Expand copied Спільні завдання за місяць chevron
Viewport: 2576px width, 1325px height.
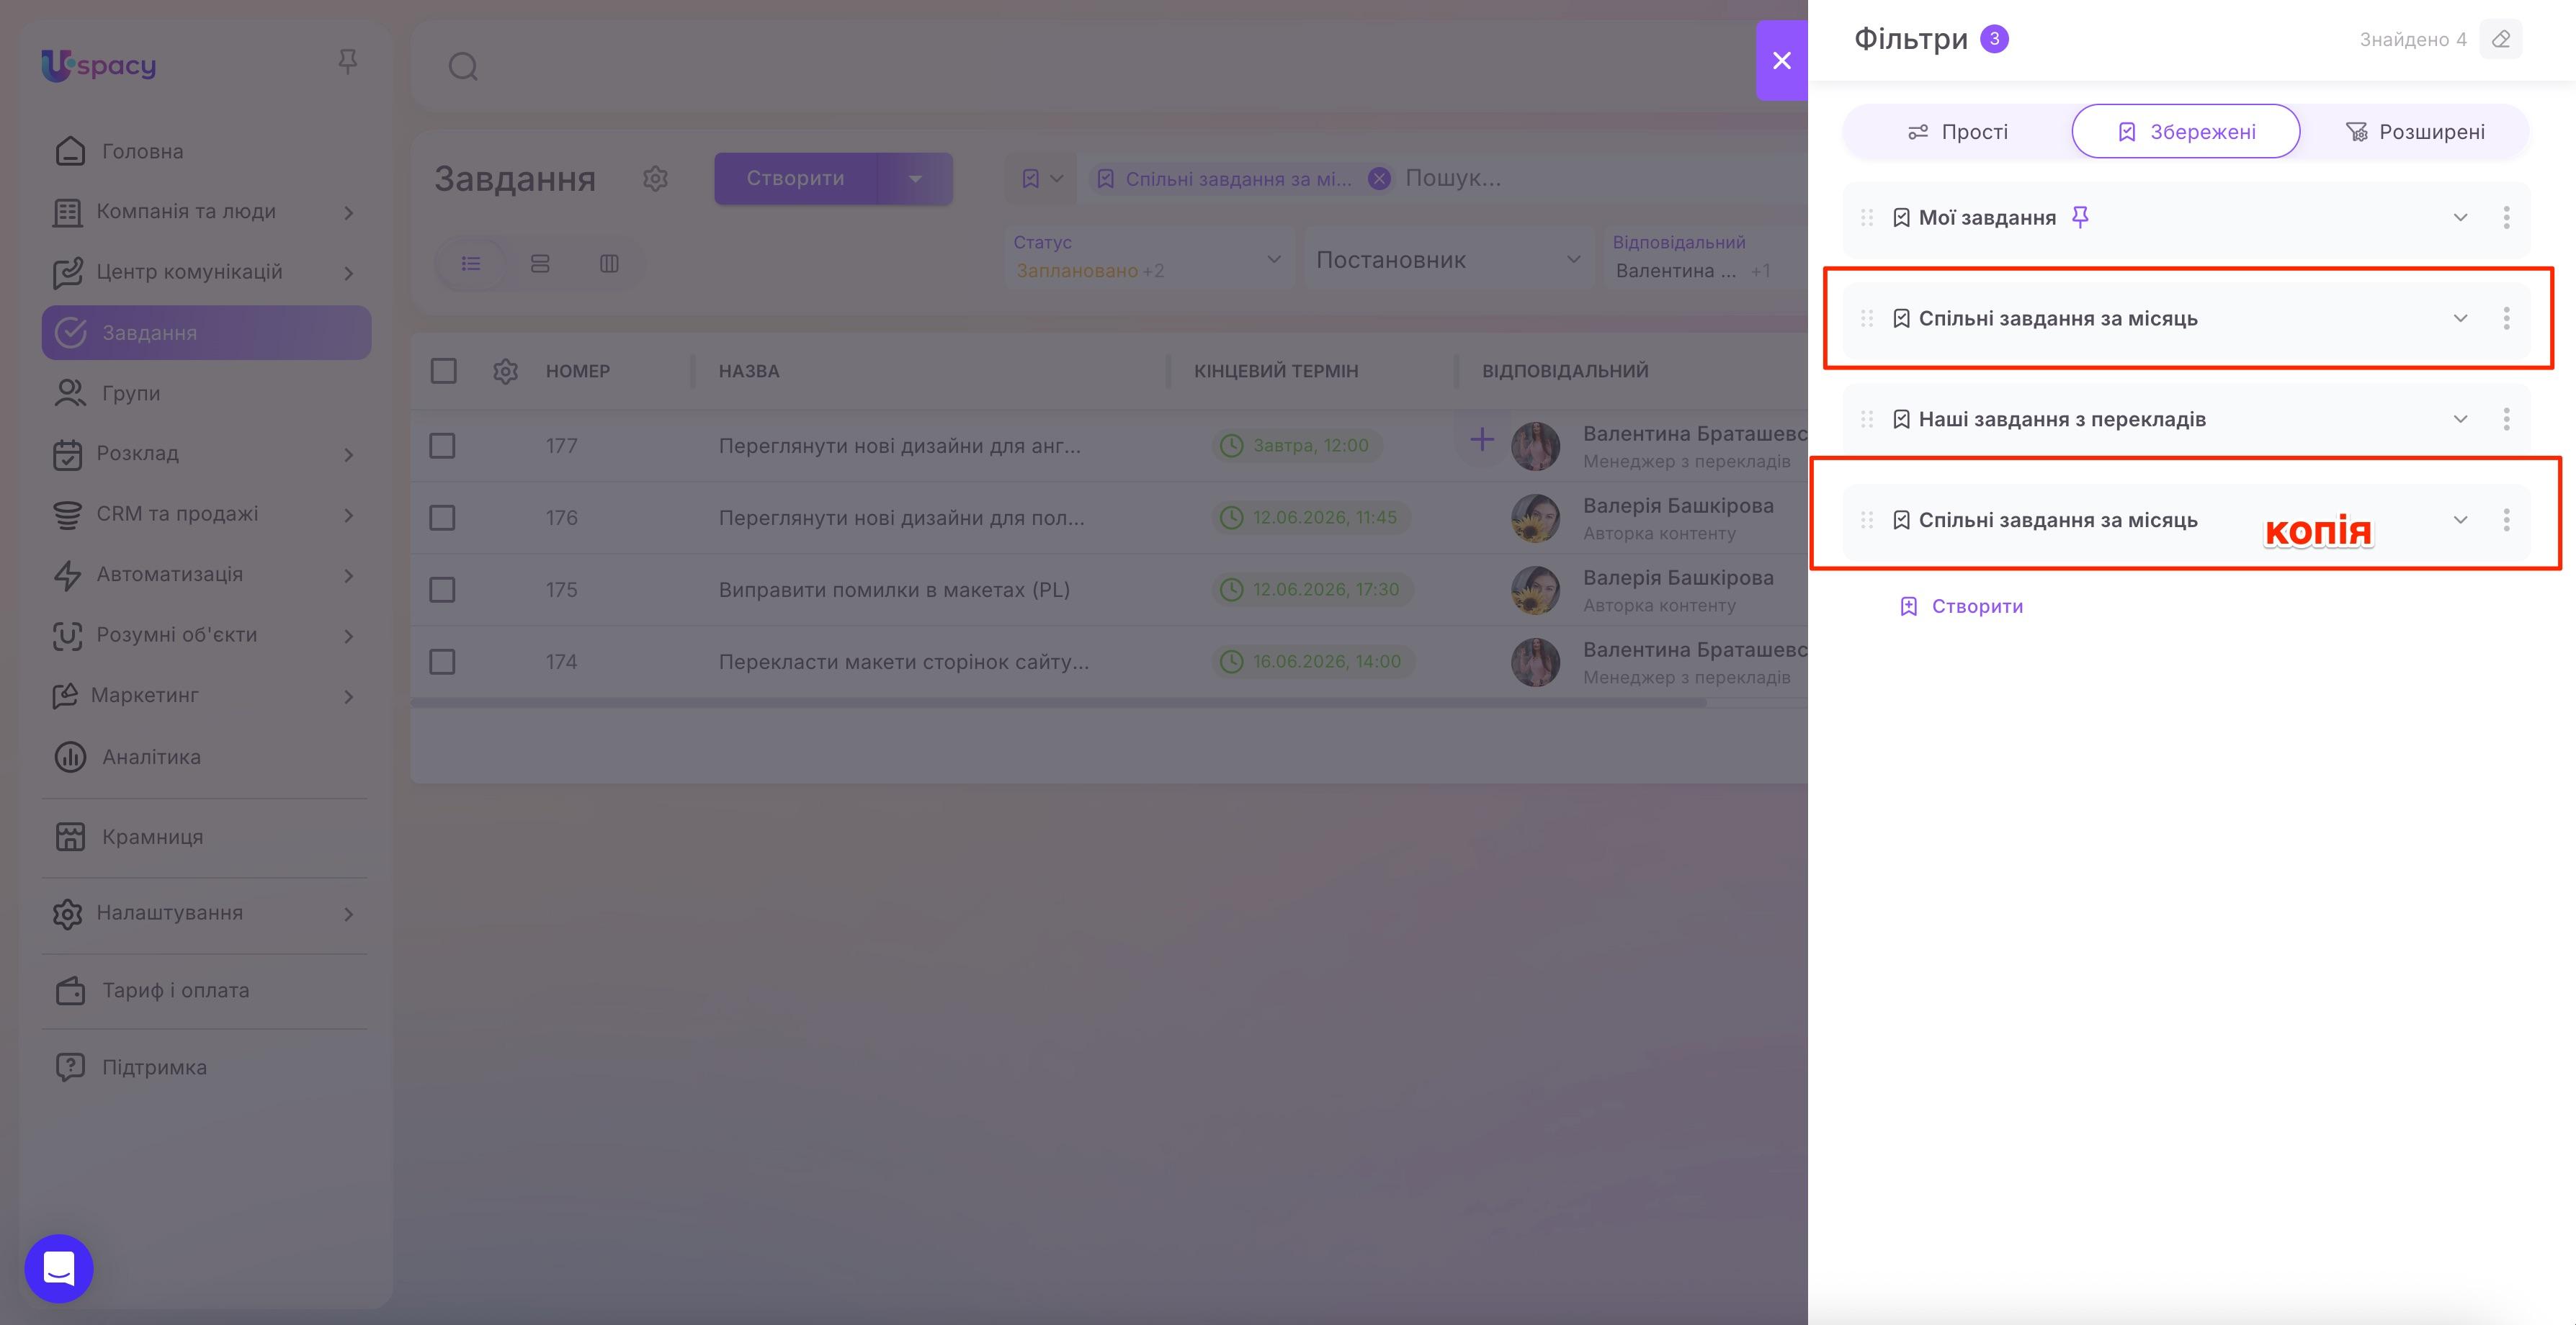click(2460, 520)
